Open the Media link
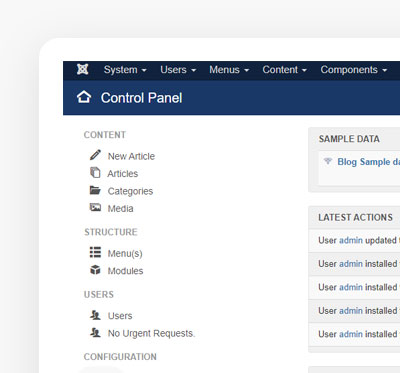This screenshot has height=373, width=400. [x=120, y=208]
